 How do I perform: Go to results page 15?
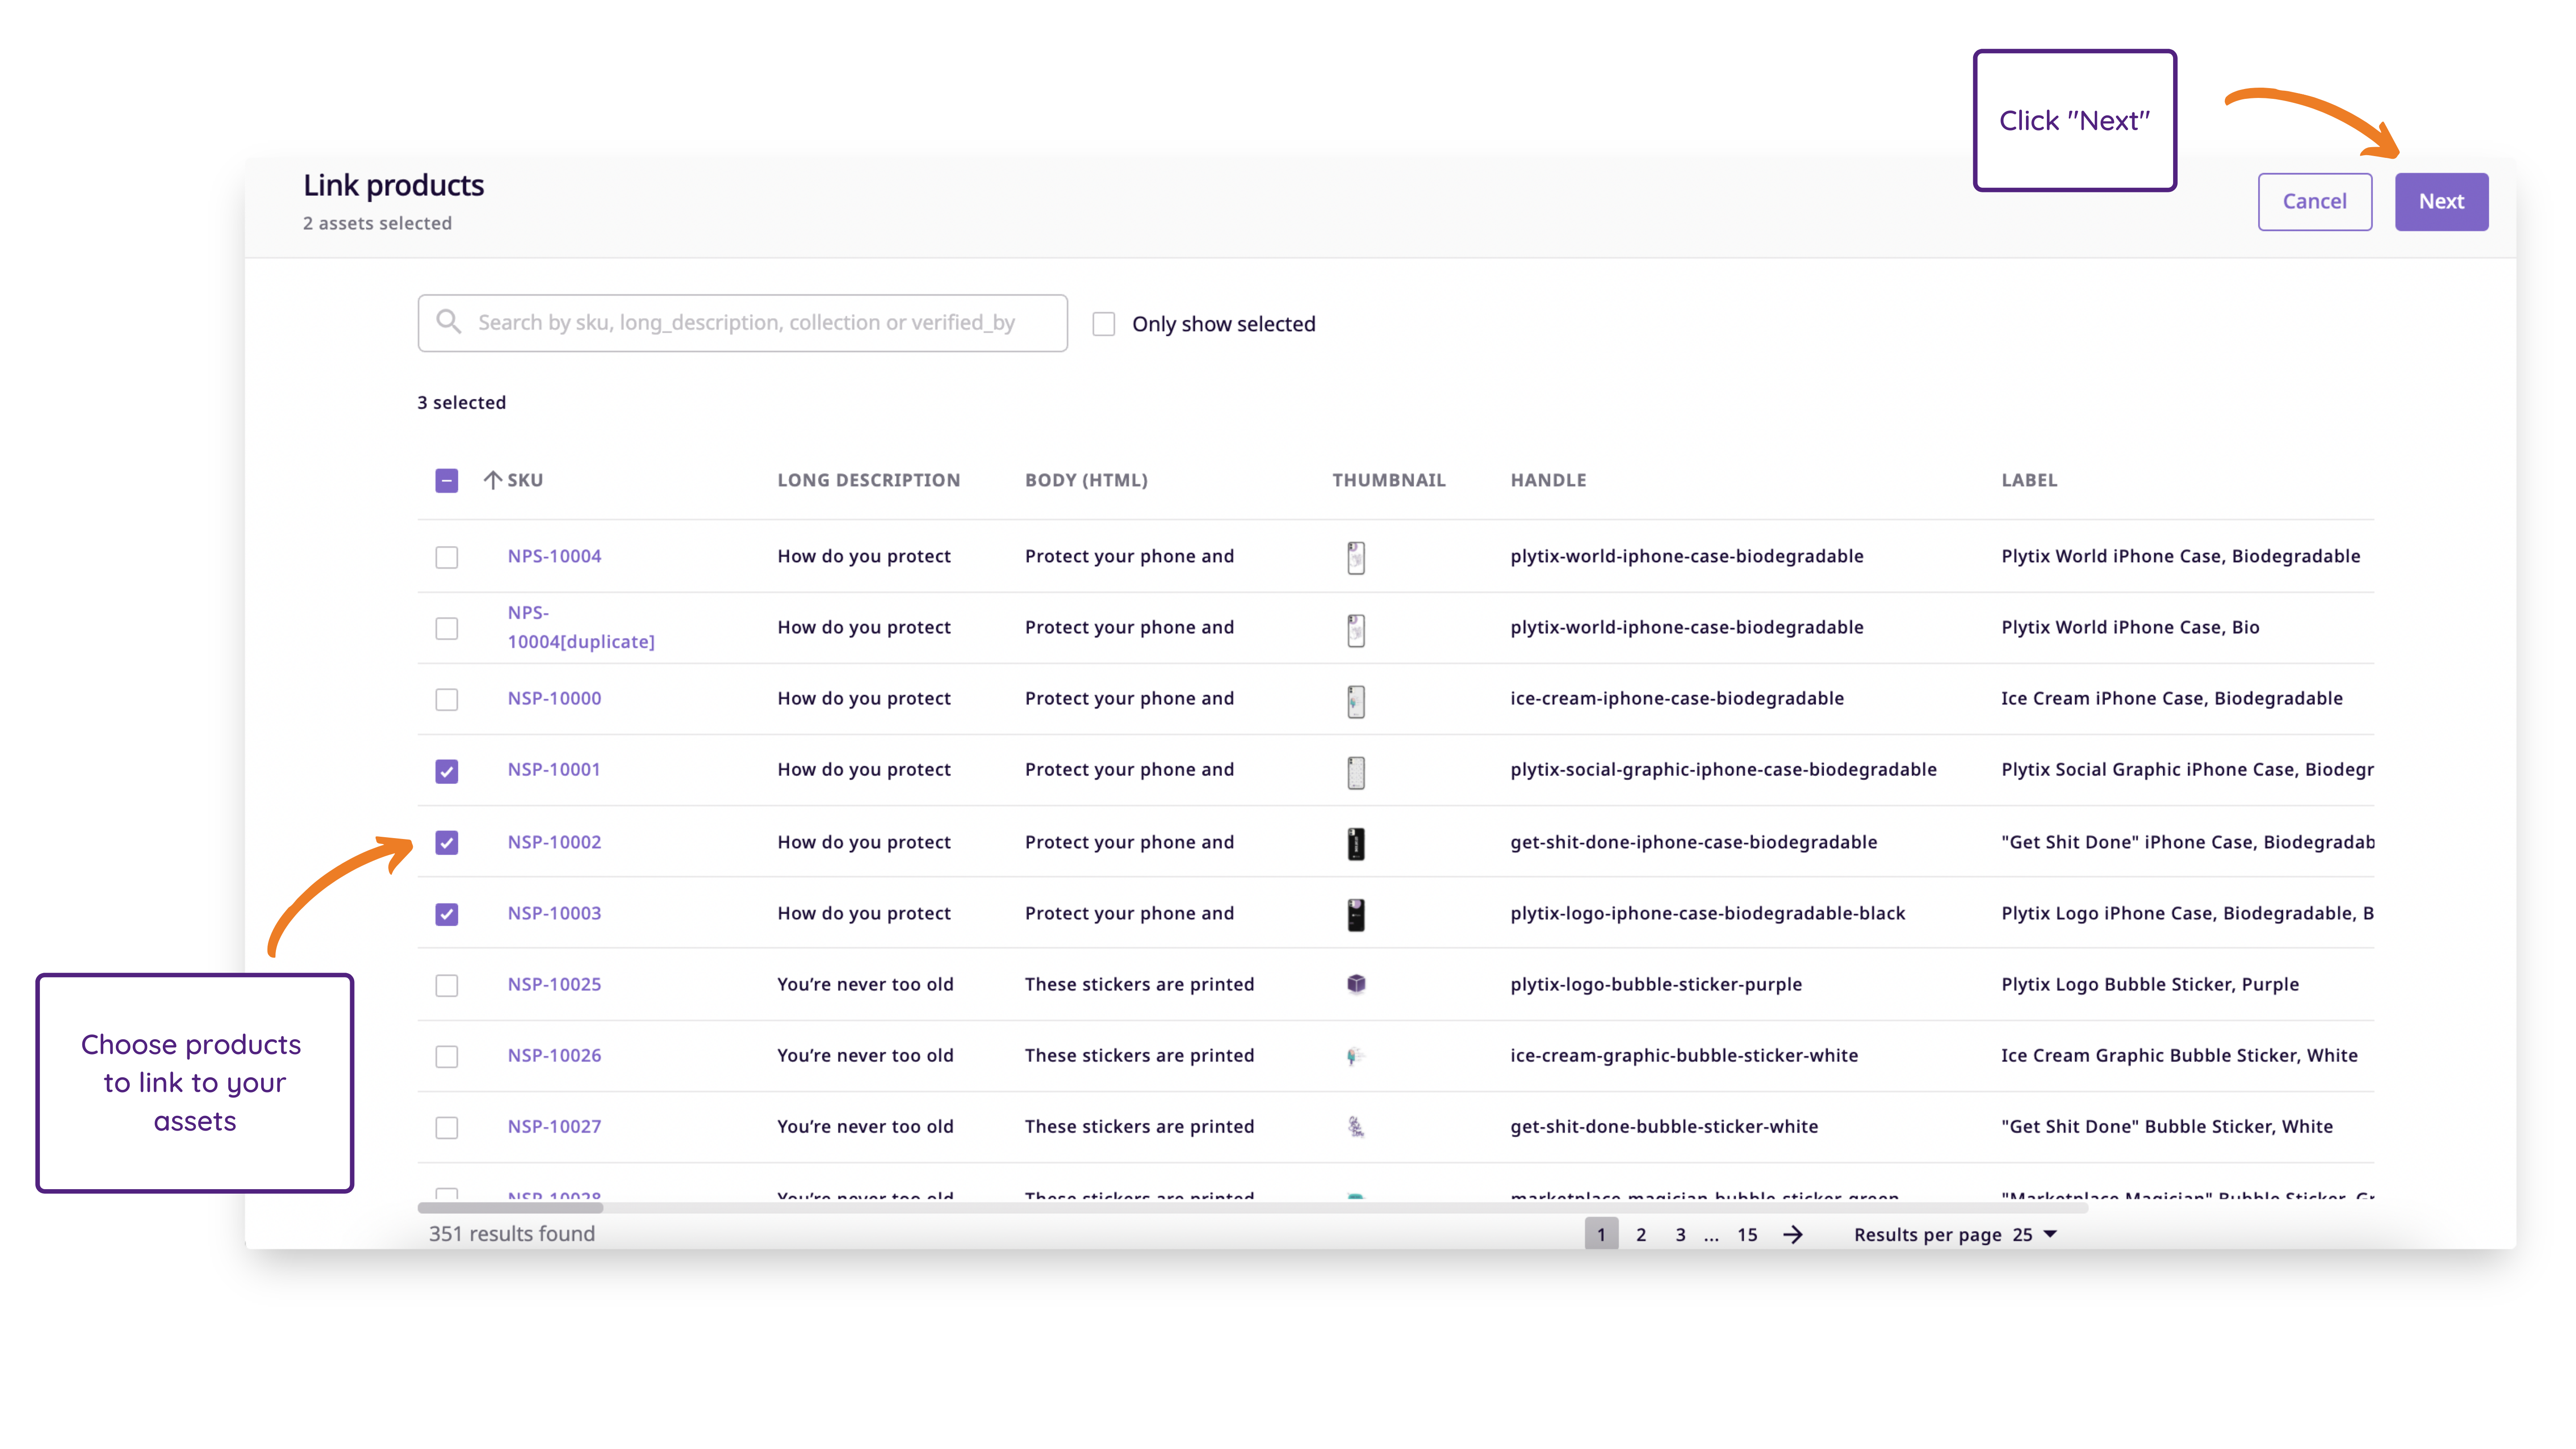pyautogui.click(x=1747, y=1235)
